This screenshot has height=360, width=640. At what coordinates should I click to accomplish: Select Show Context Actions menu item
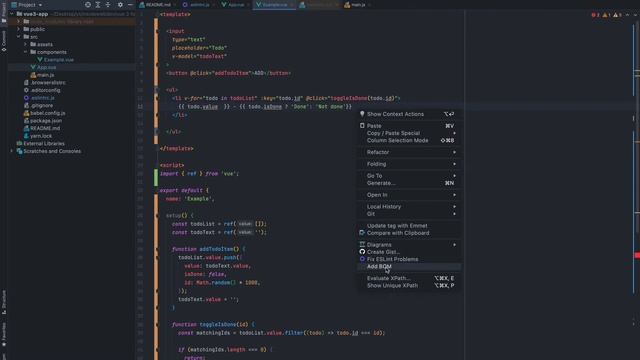tap(410, 114)
